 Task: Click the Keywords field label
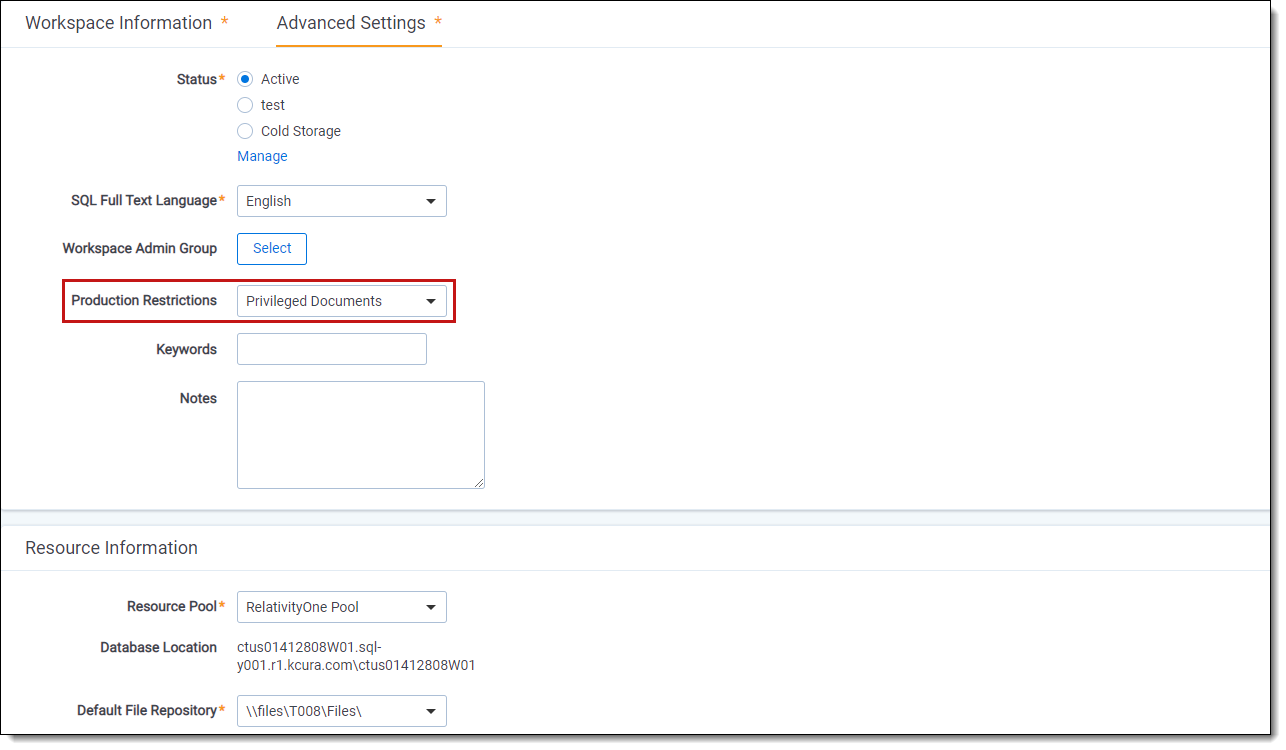pyautogui.click(x=186, y=349)
